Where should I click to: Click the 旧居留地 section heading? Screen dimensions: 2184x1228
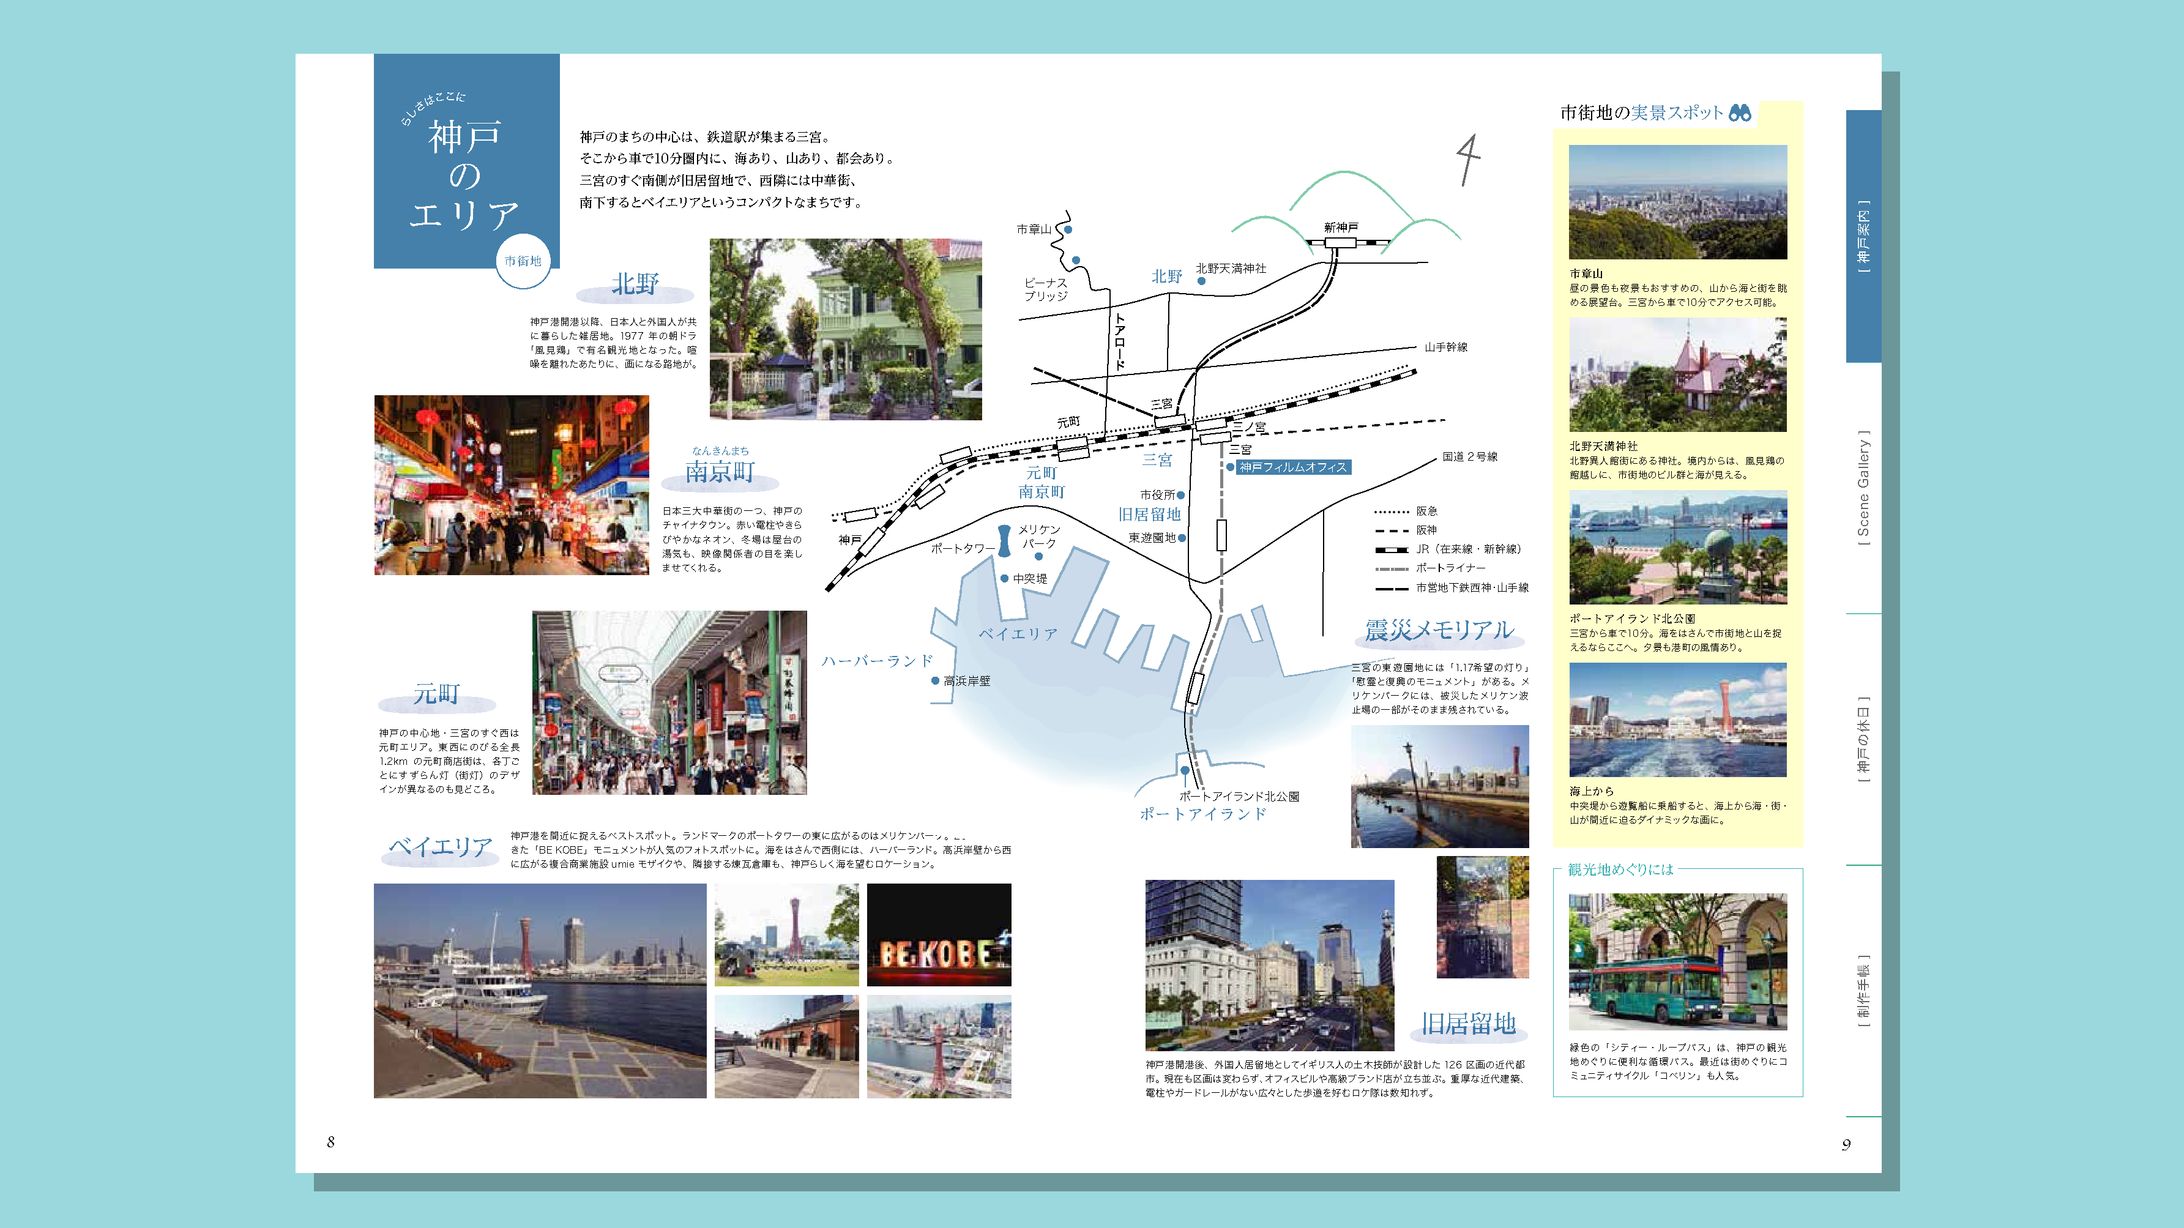click(1468, 1024)
